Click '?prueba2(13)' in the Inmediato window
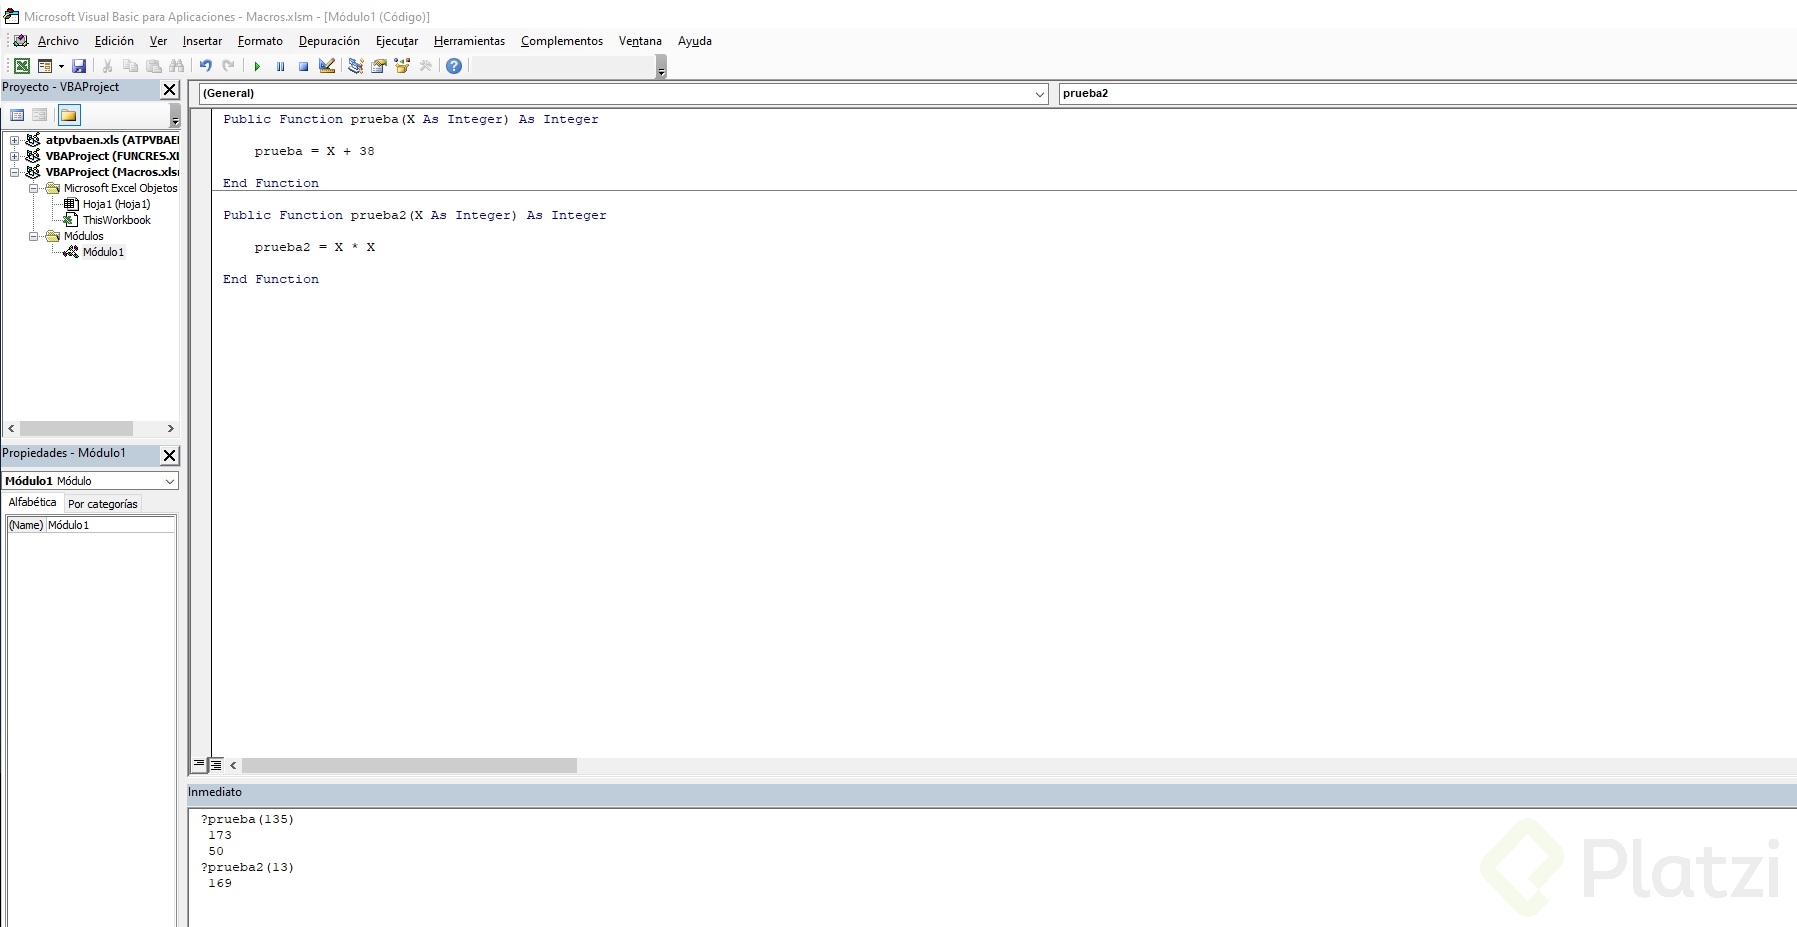This screenshot has width=1797, height=927. [247, 867]
